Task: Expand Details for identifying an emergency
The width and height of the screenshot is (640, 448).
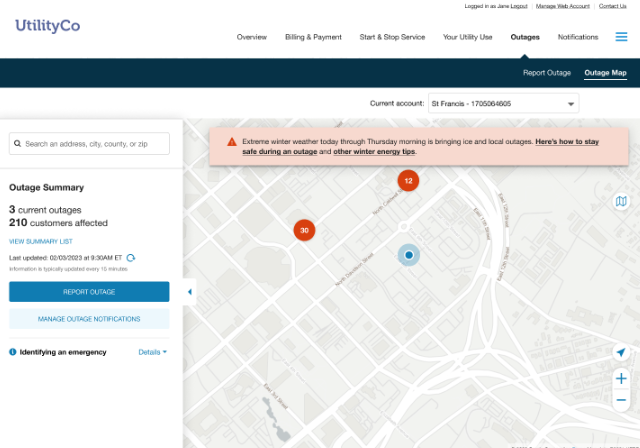Action: click(152, 352)
